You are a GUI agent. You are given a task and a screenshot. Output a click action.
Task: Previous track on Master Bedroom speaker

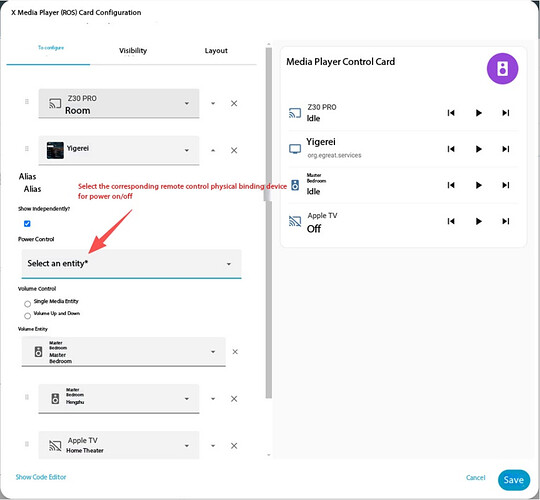(x=451, y=185)
